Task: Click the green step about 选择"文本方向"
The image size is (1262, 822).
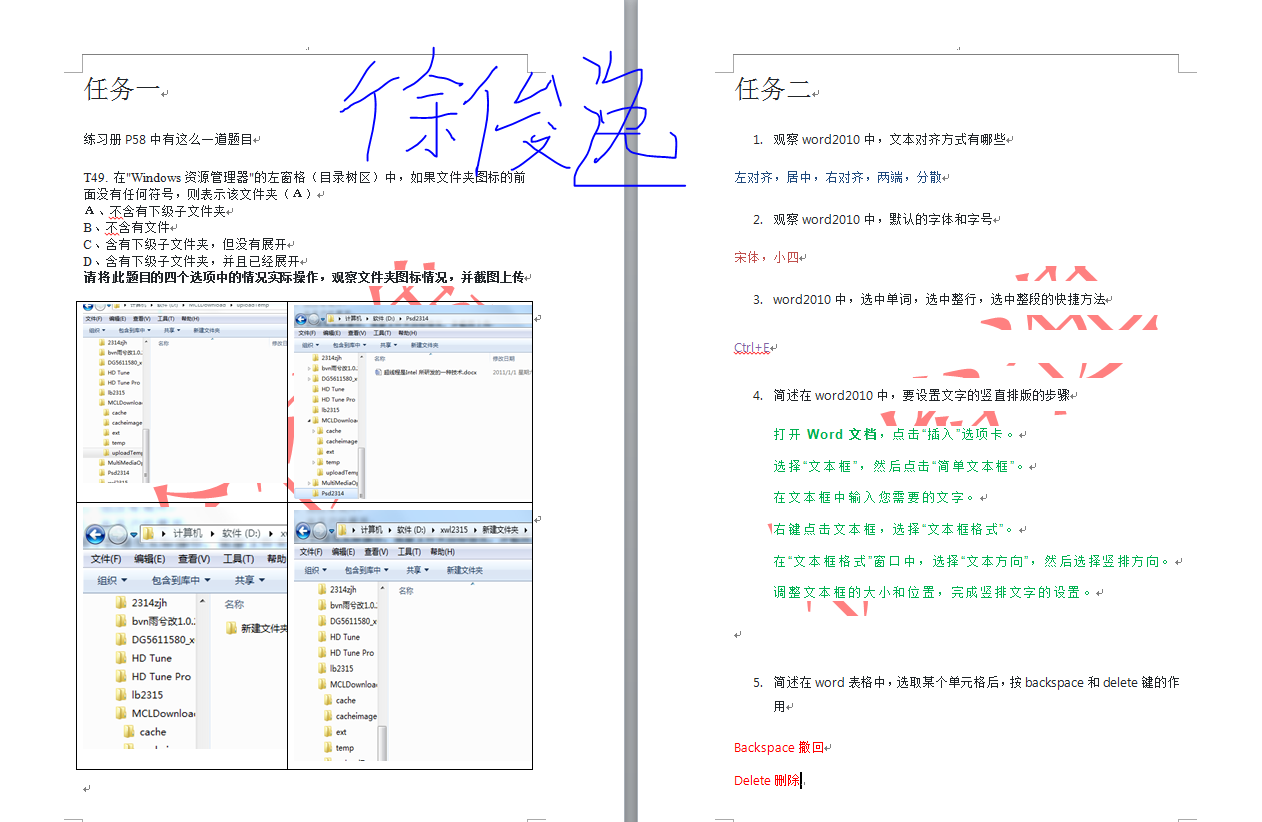Action: pos(973,561)
